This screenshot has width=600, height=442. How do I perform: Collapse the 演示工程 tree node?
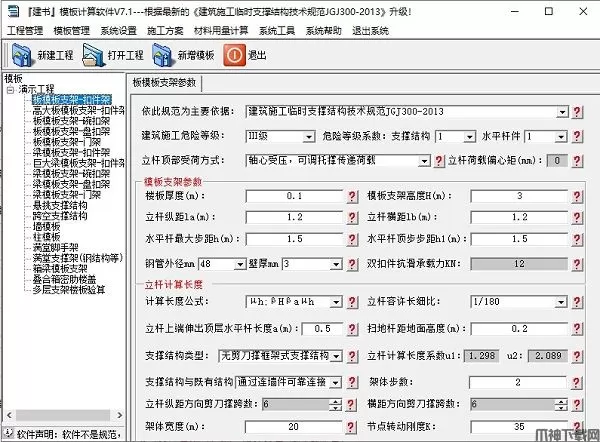tap(10, 90)
